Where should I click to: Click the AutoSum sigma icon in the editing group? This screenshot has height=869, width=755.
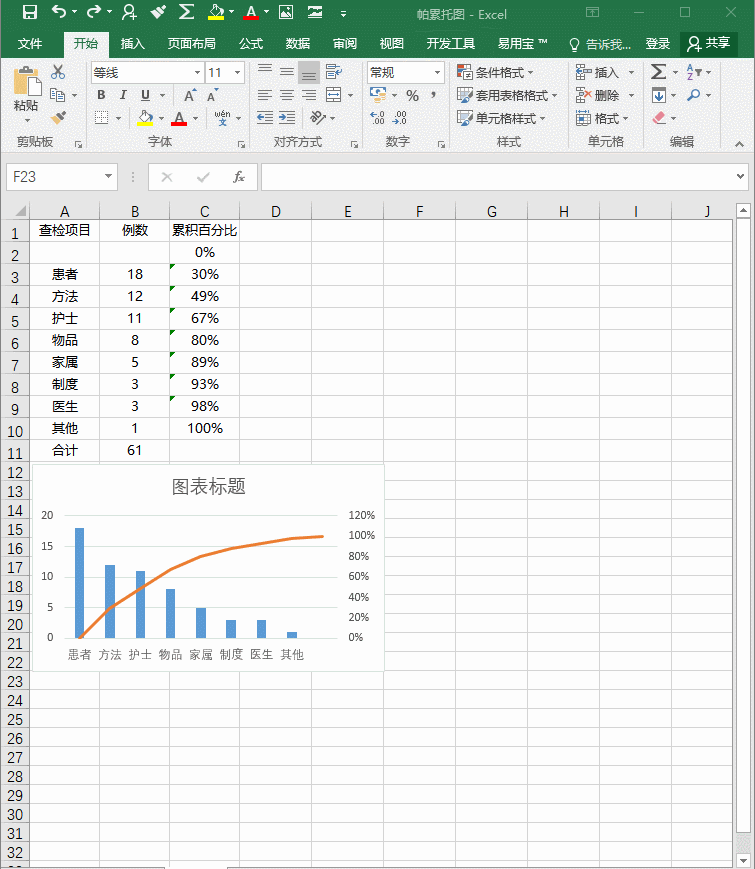pos(658,72)
